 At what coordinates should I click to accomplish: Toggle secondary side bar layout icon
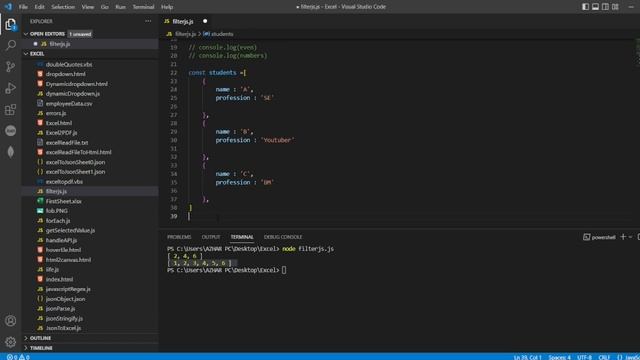coord(605,7)
